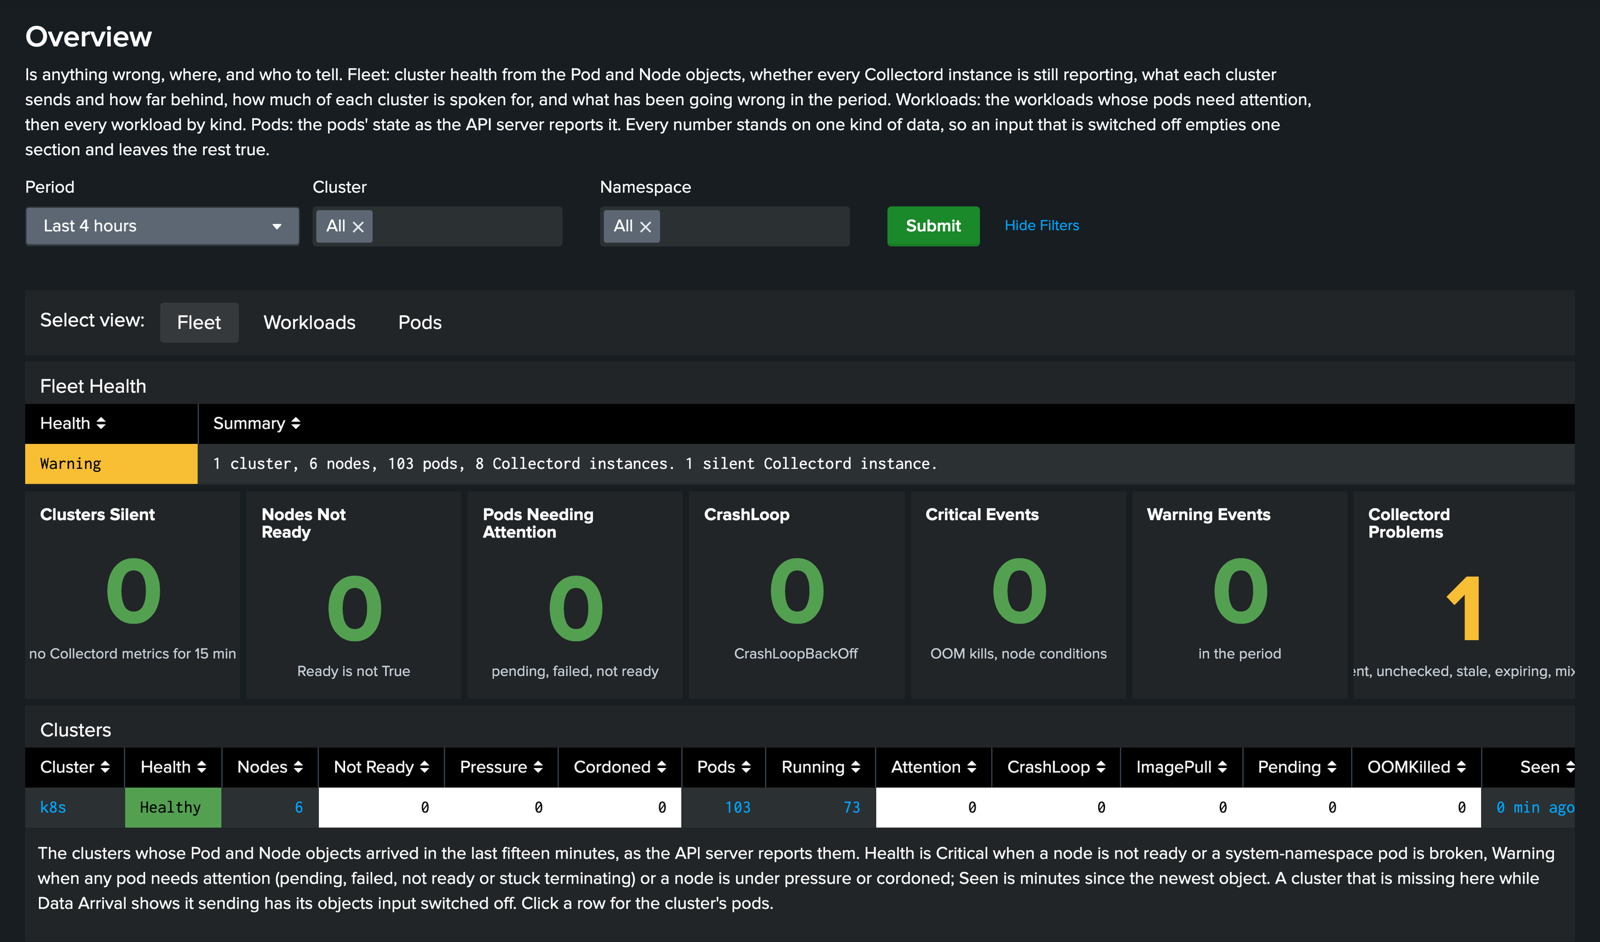The width and height of the screenshot is (1600, 942).
Task: Sort Clusters table by Pods column
Action: click(x=724, y=767)
